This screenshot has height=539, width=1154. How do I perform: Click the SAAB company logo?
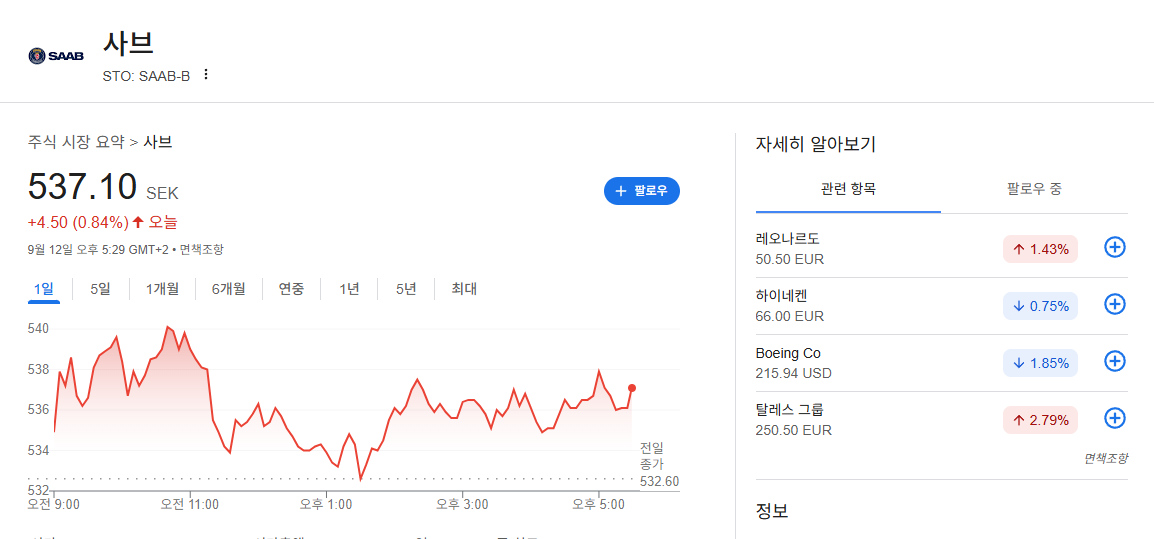(x=56, y=55)
